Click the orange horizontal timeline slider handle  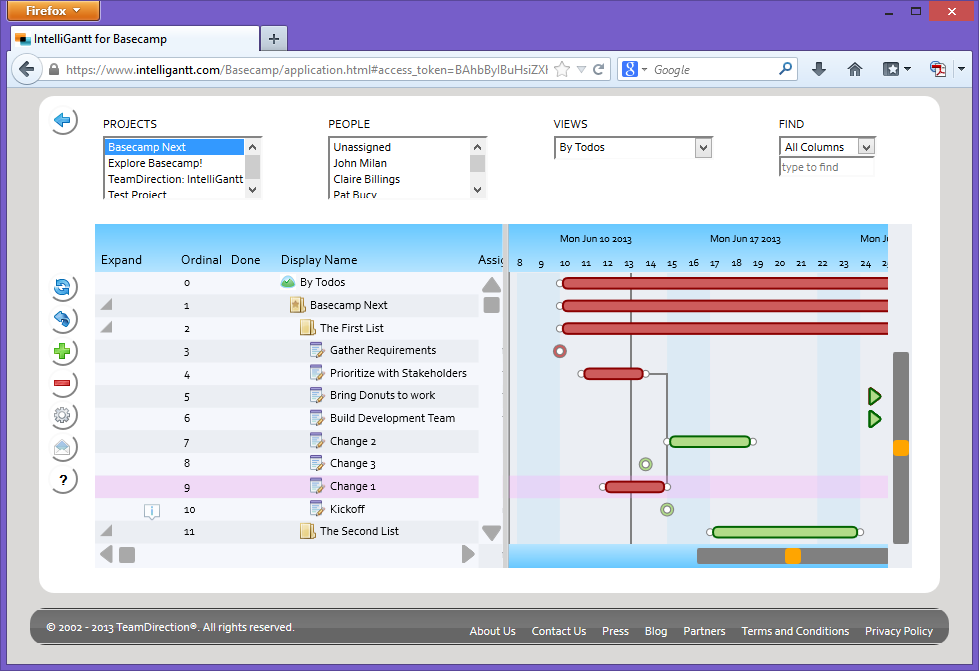[792, 556]
